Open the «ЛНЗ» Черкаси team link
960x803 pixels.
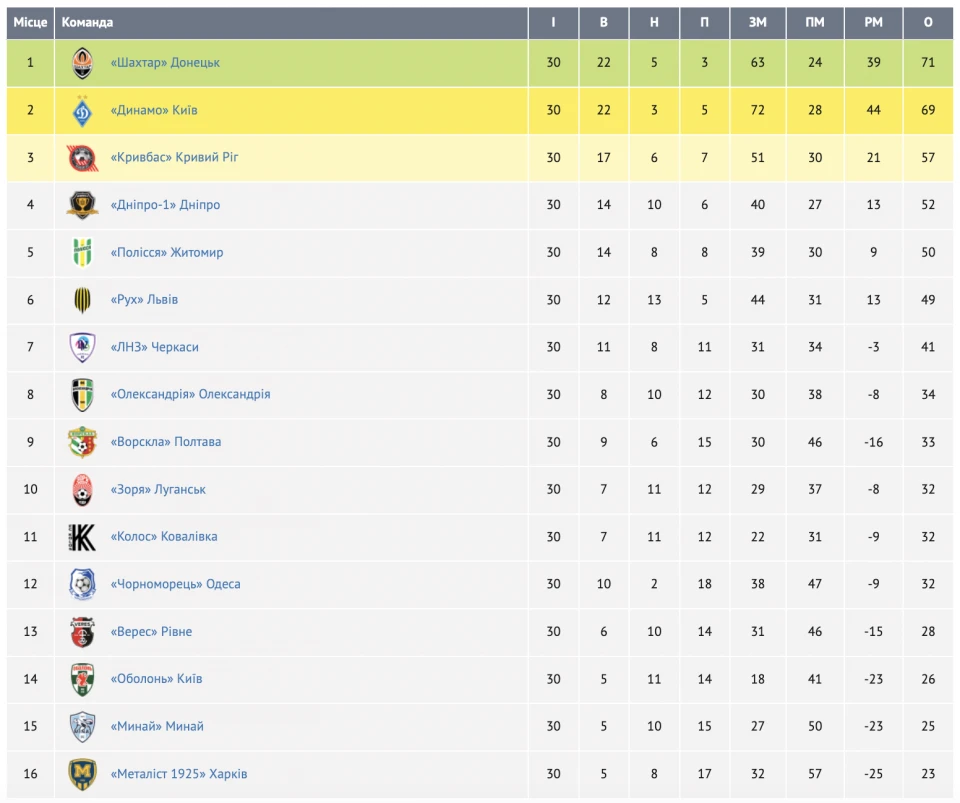pos(154,347)
